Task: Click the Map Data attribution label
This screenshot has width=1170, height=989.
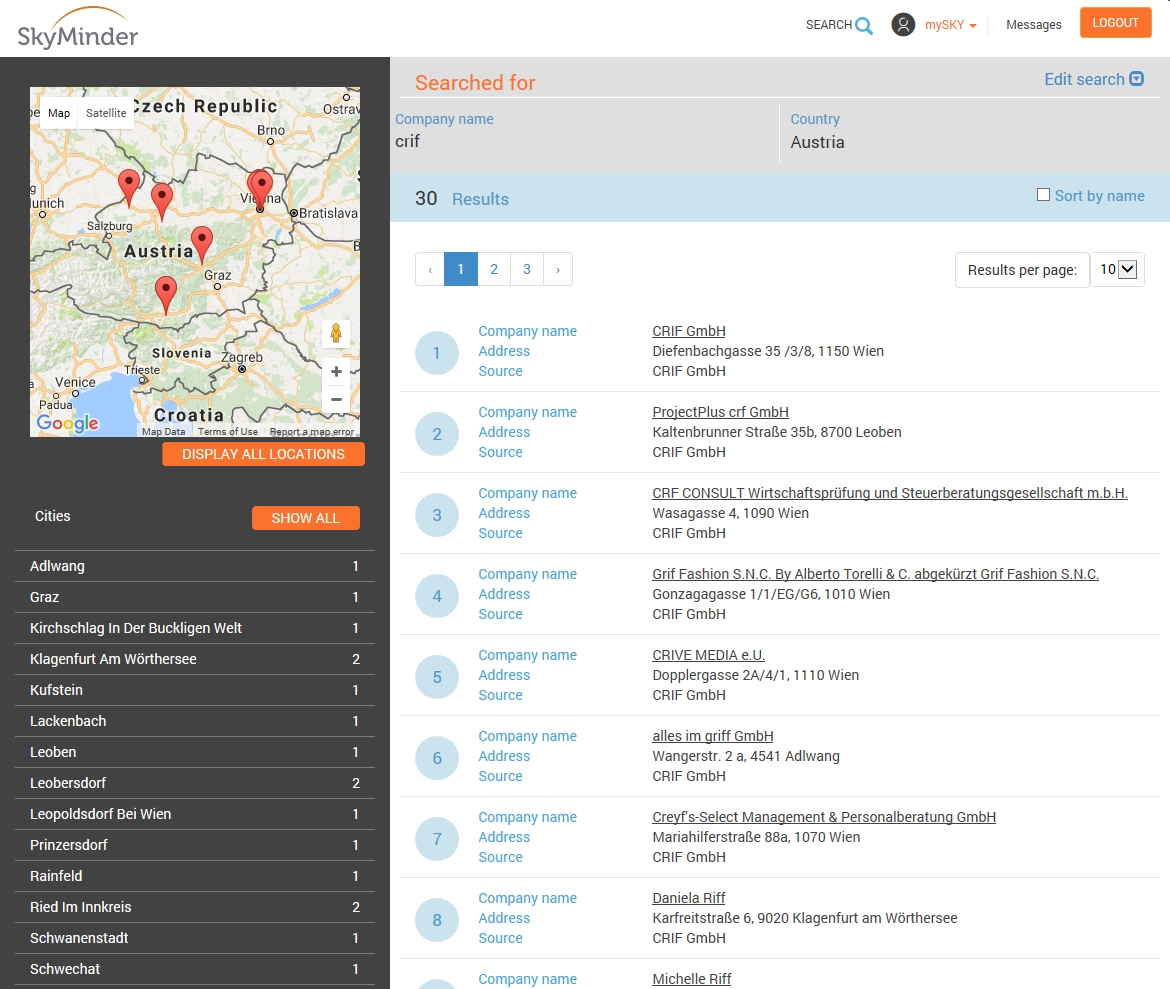Action: tap(163, 431)
